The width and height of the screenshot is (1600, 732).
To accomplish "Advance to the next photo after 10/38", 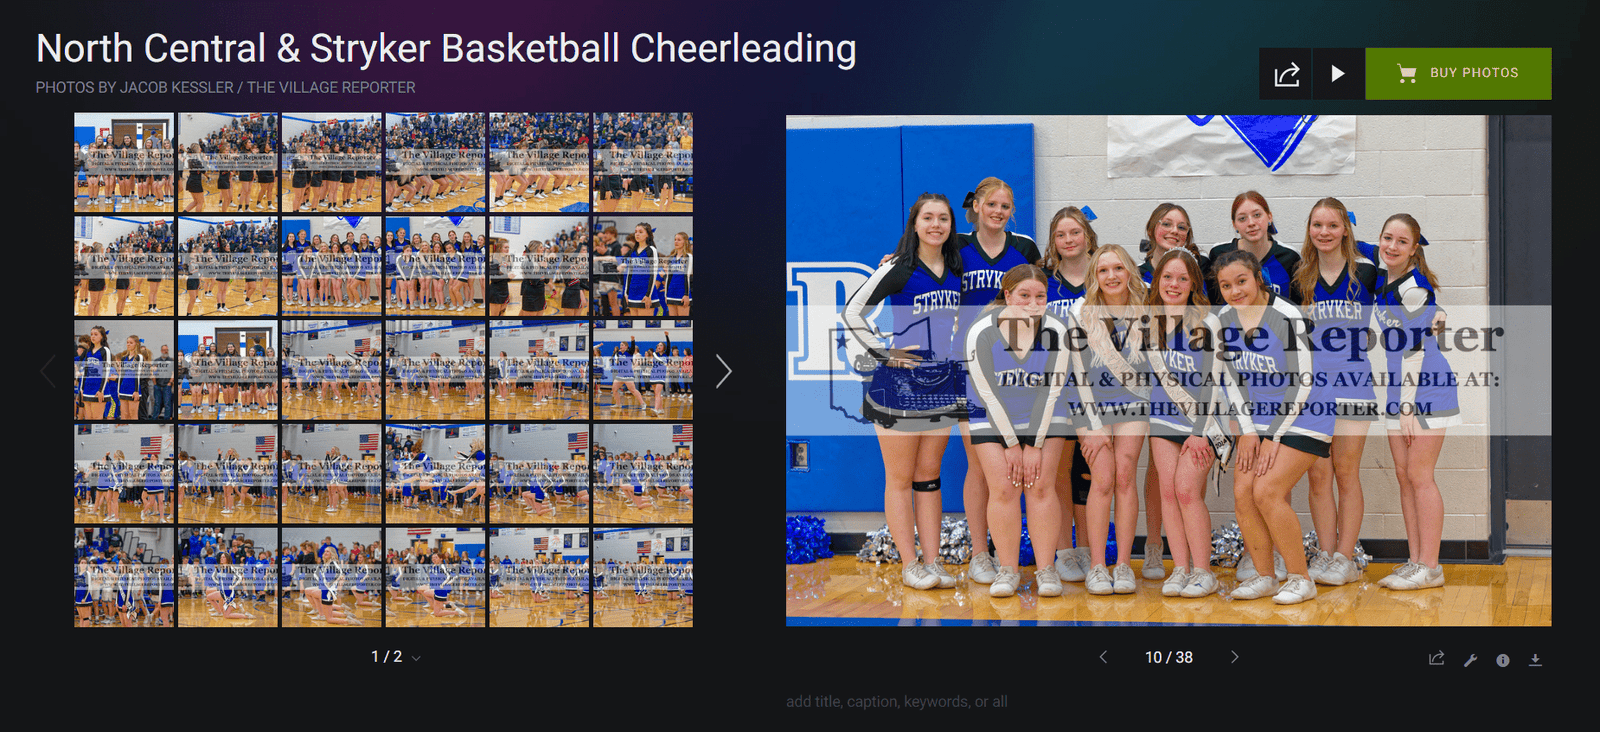I will (x=1234, y=657).
